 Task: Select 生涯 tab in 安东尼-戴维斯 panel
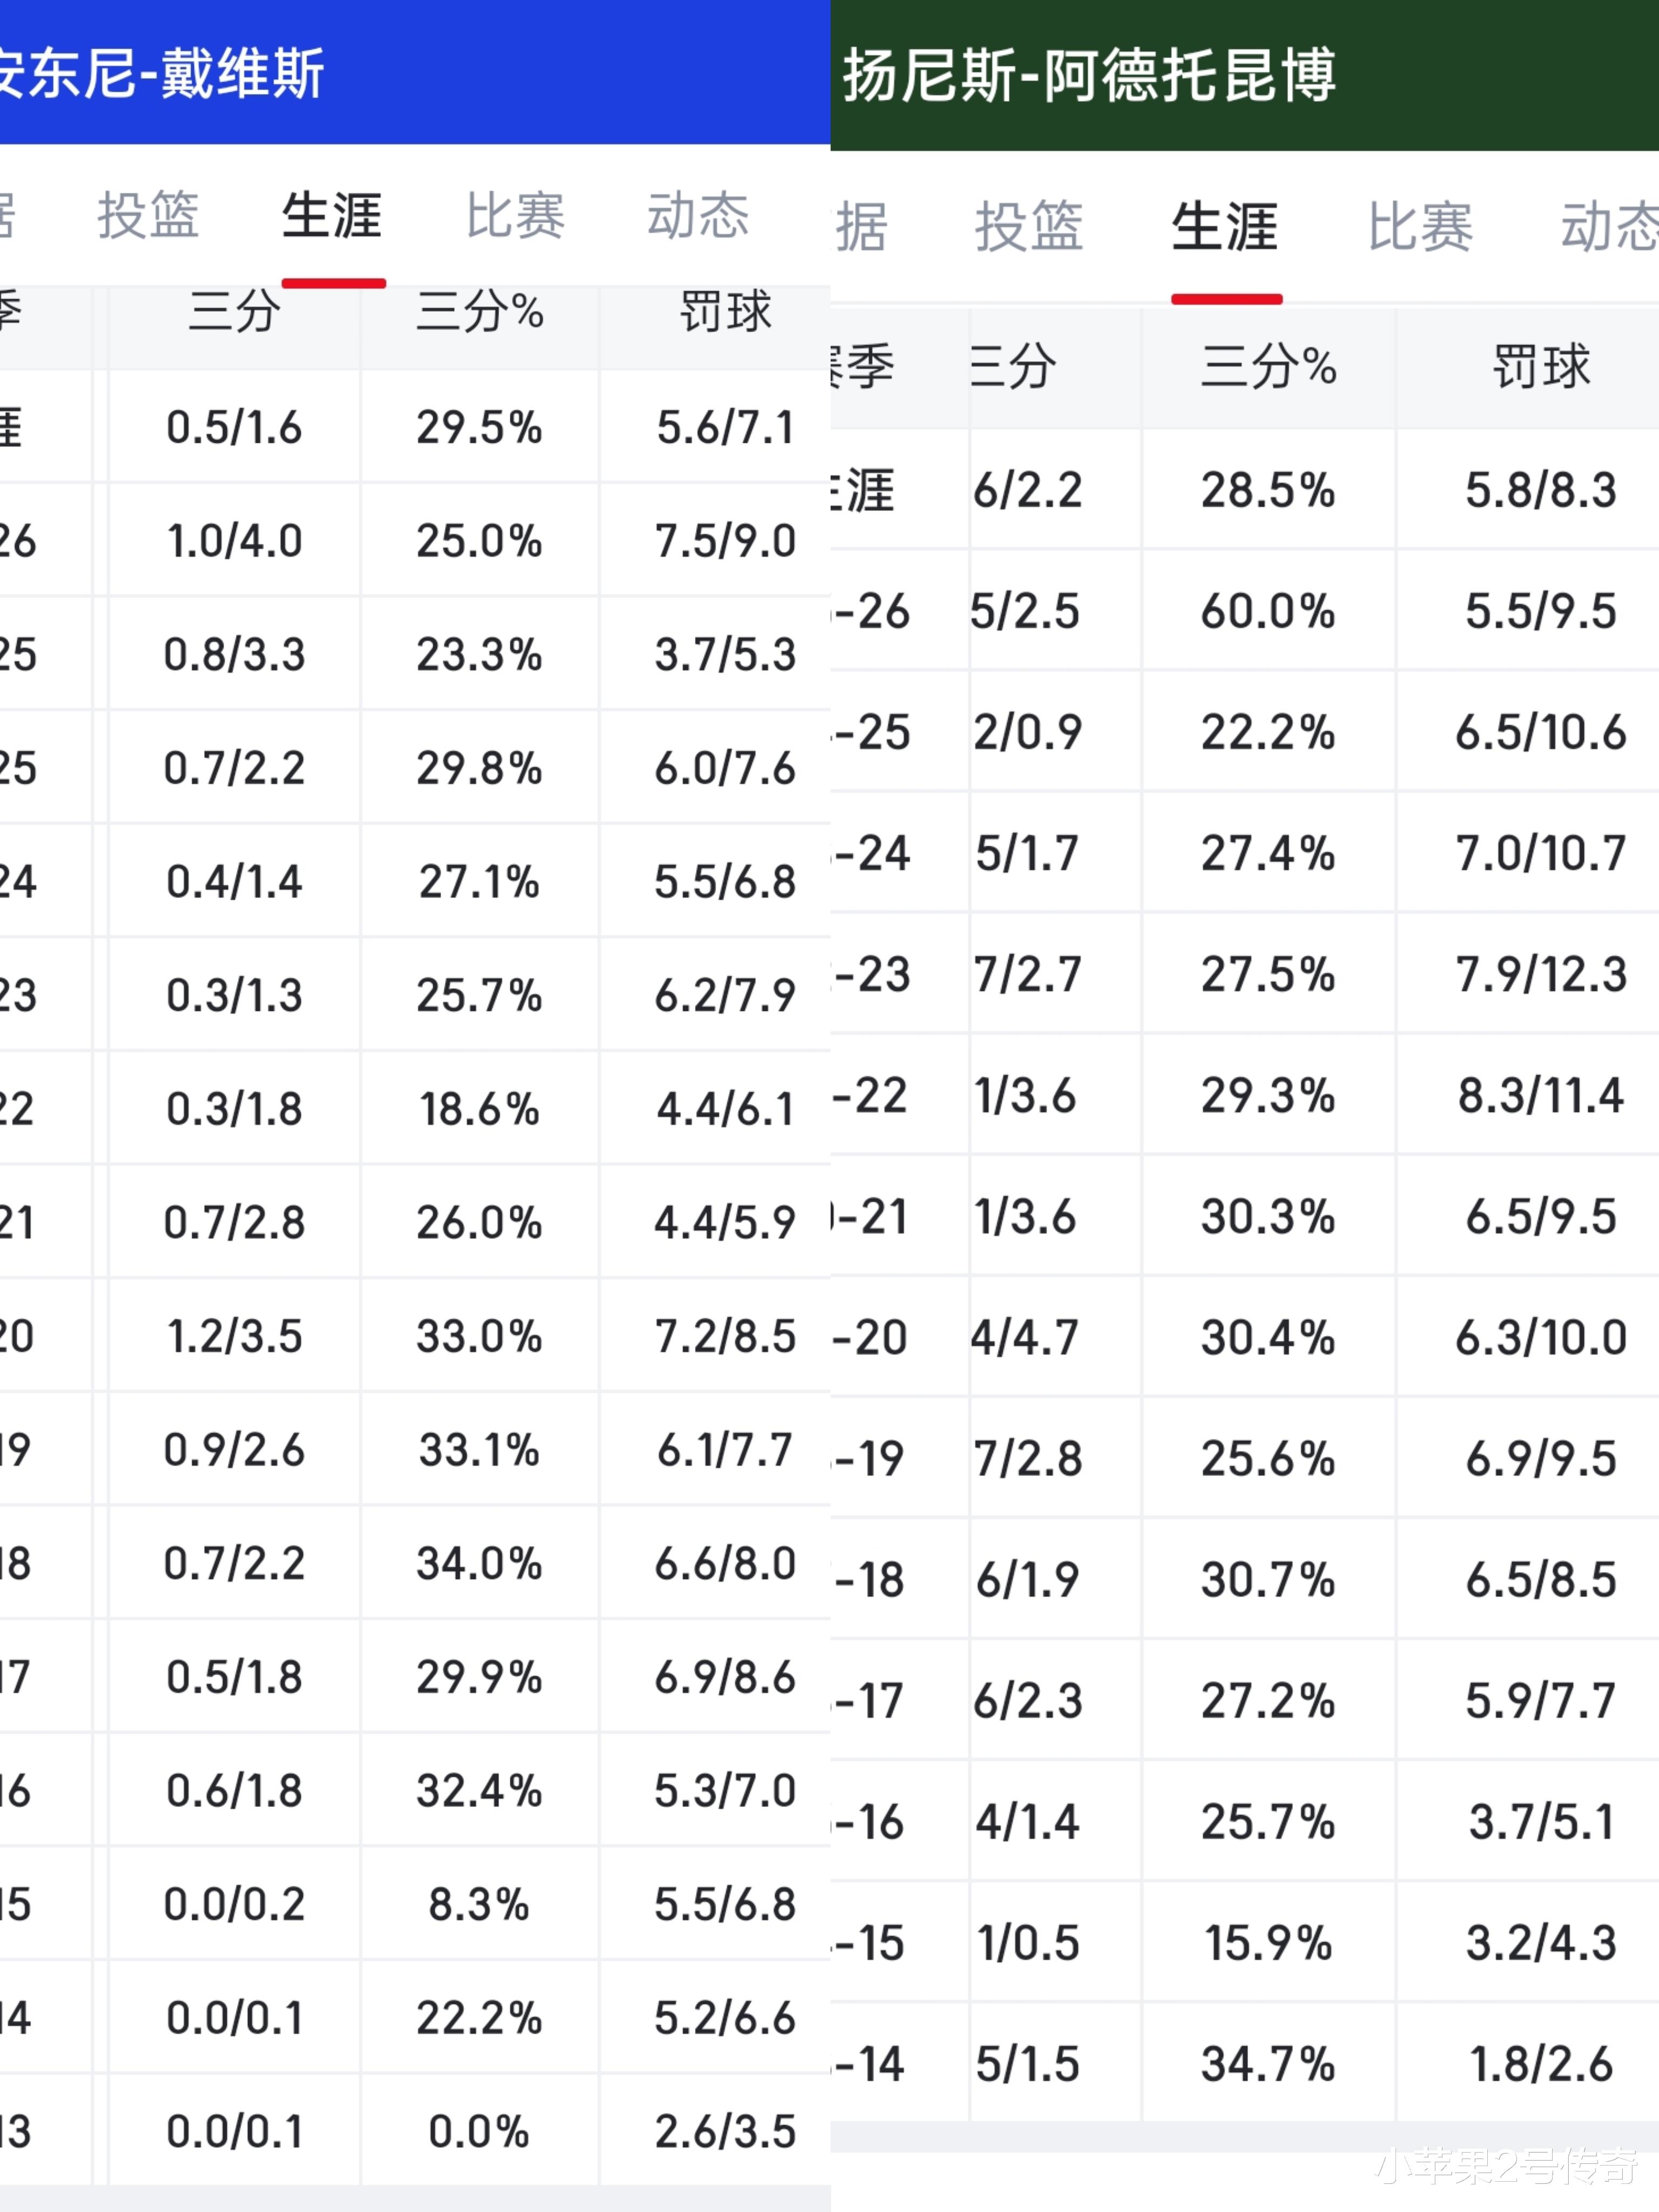pos(332,216)
